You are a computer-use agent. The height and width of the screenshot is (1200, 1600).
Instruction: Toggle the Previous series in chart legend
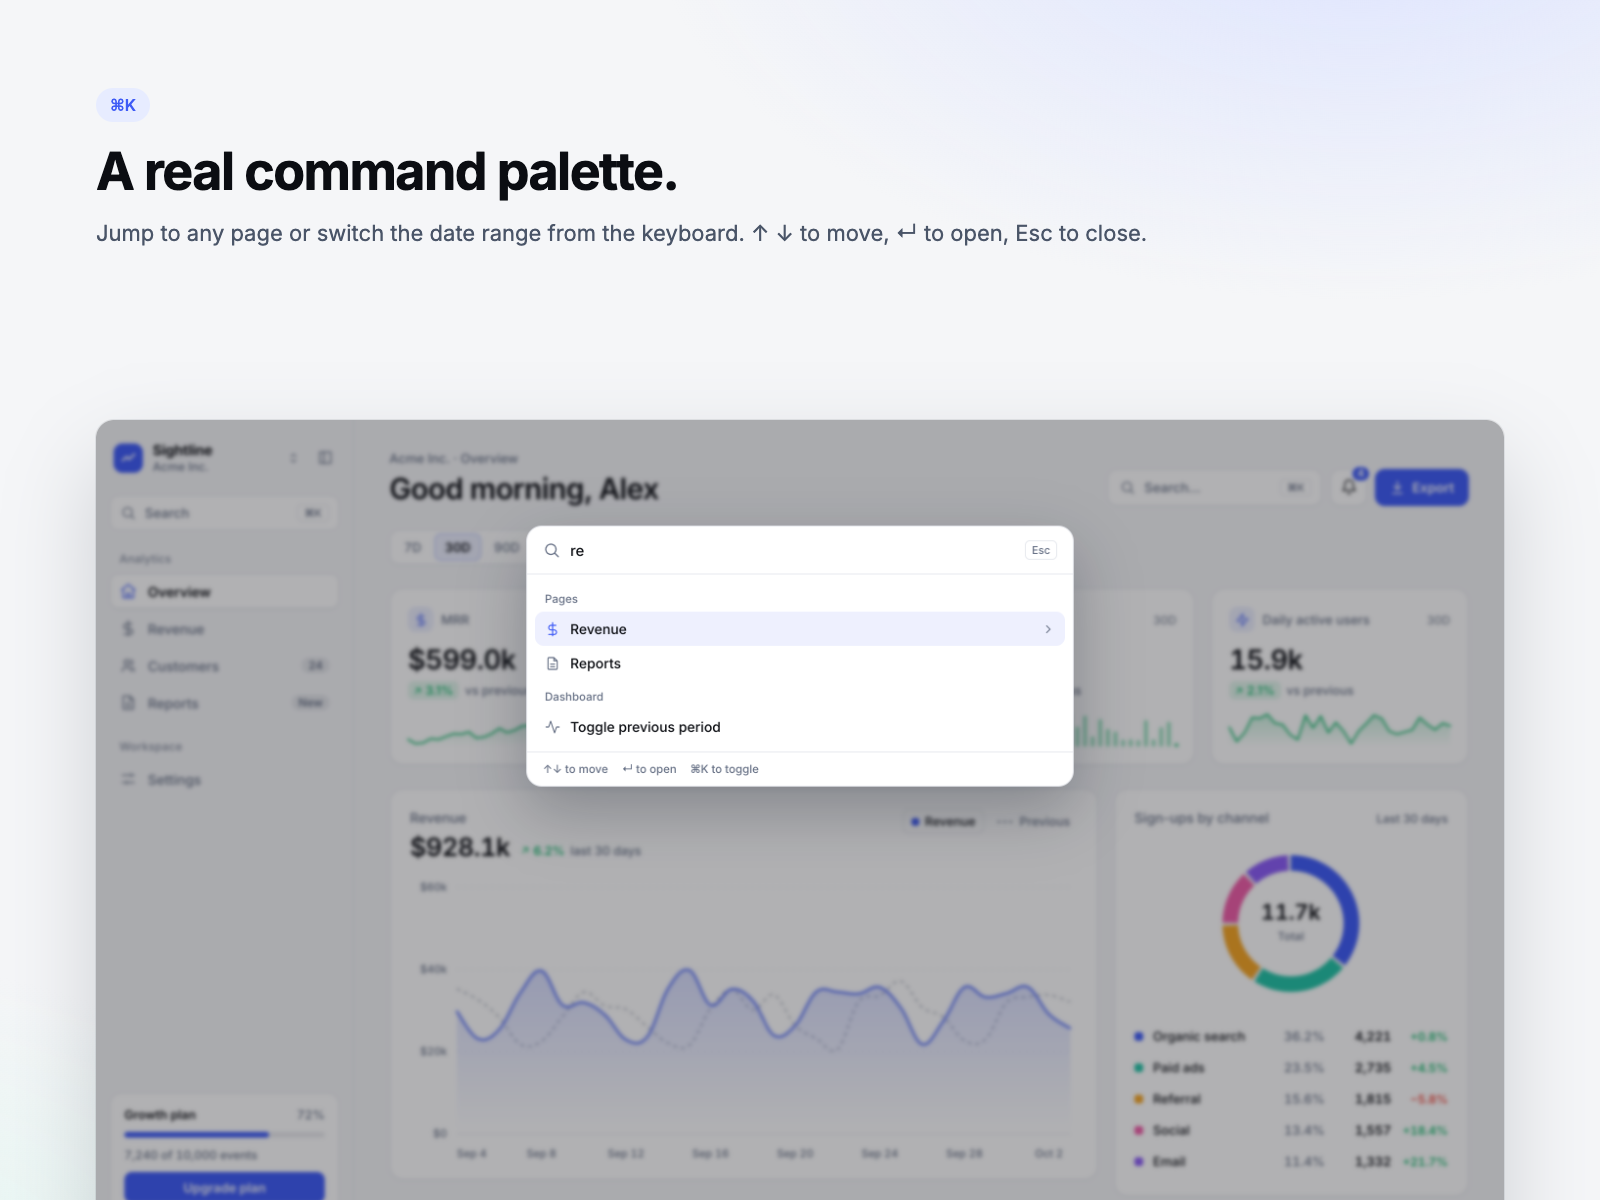coord(1034,821)
